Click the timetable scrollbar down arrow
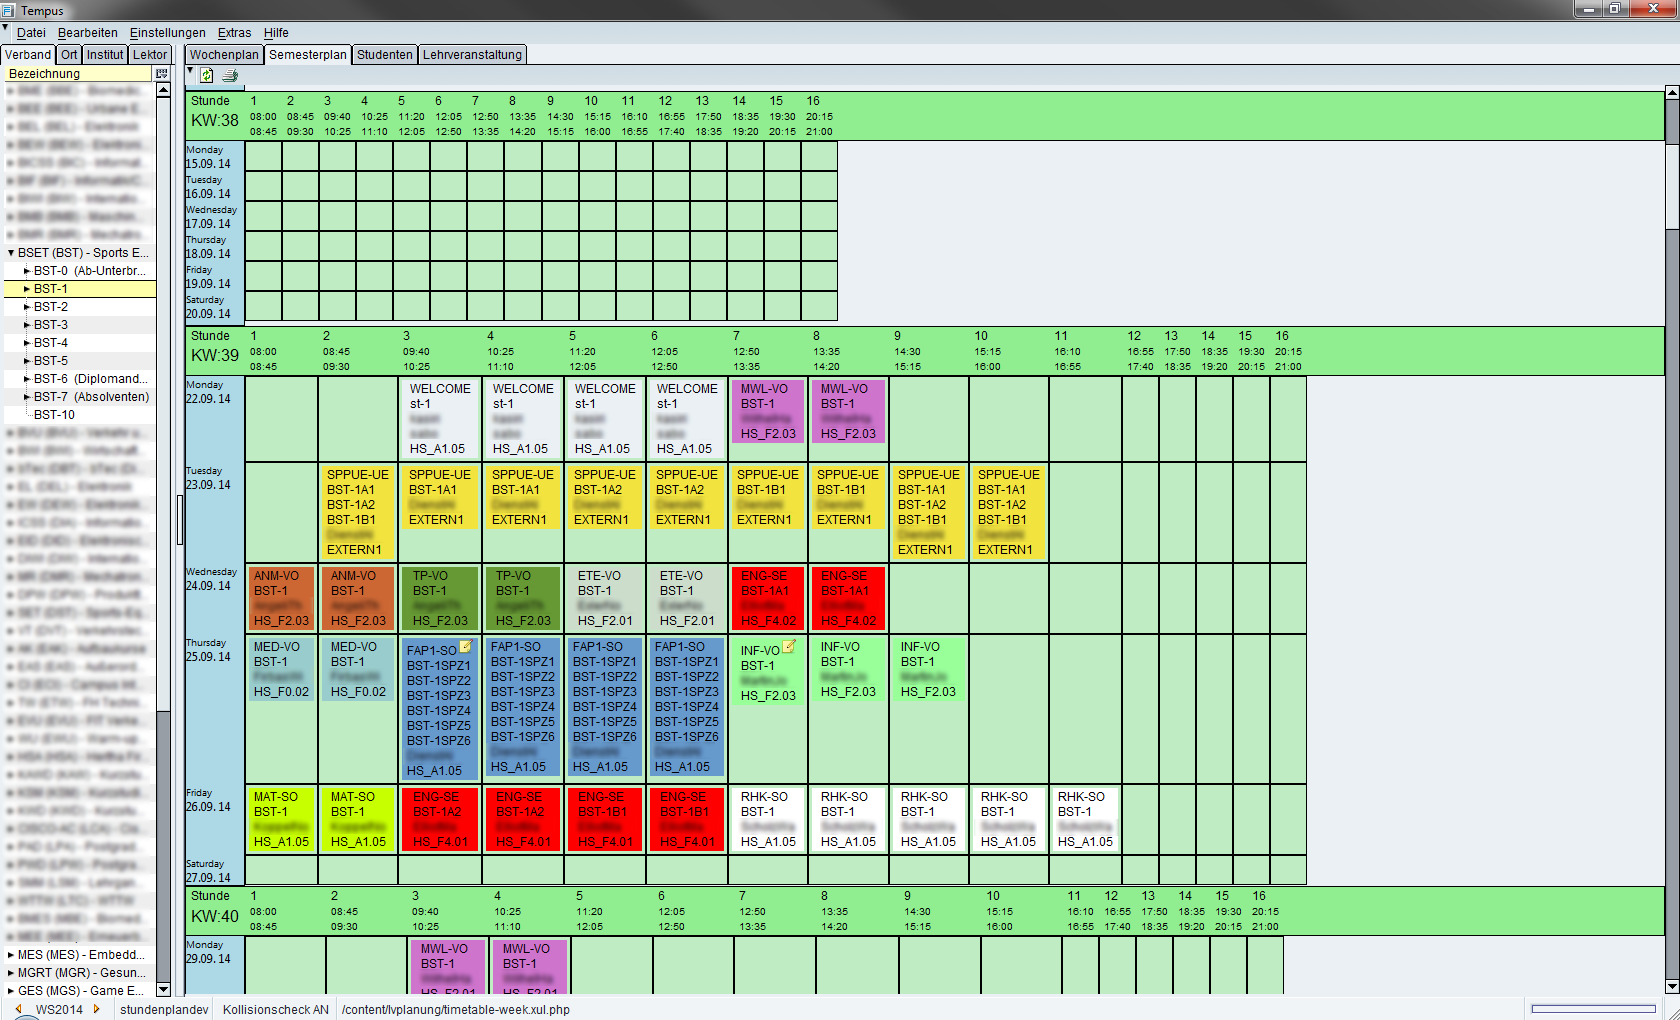Screen dimensions: 1680x1020 click(1671, 986)
